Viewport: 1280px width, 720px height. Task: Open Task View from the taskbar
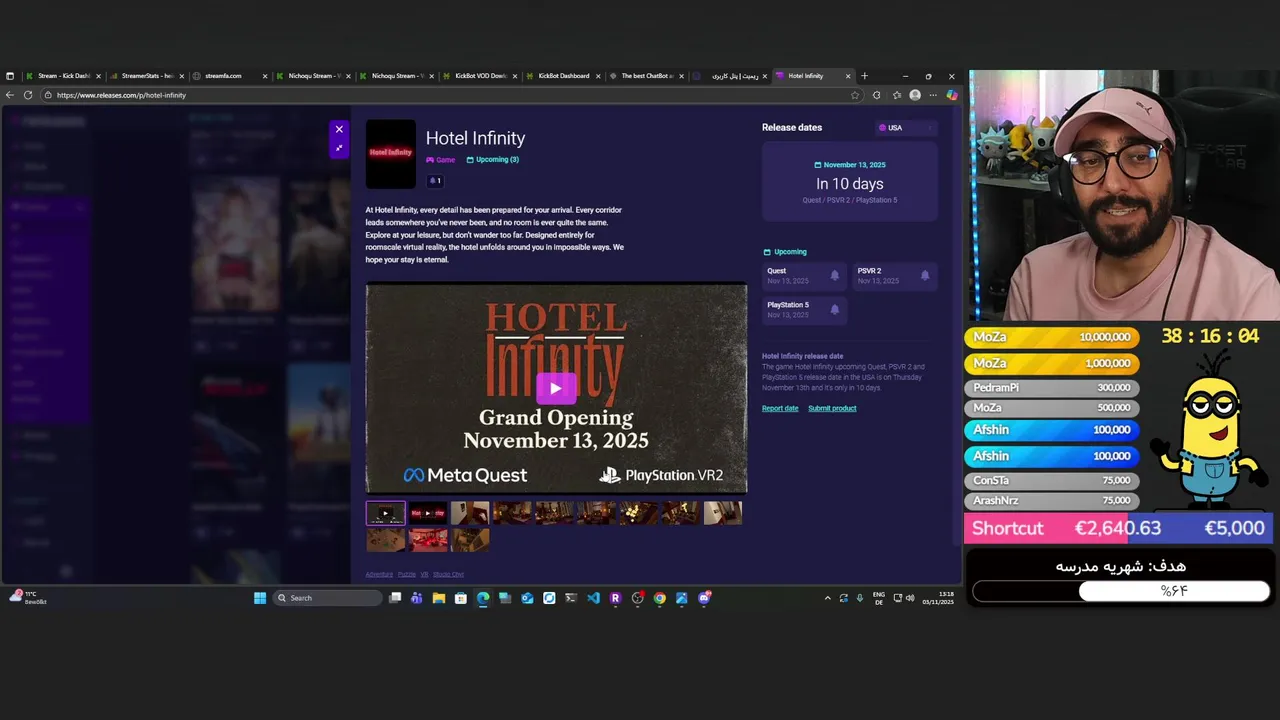coord(395,598)
